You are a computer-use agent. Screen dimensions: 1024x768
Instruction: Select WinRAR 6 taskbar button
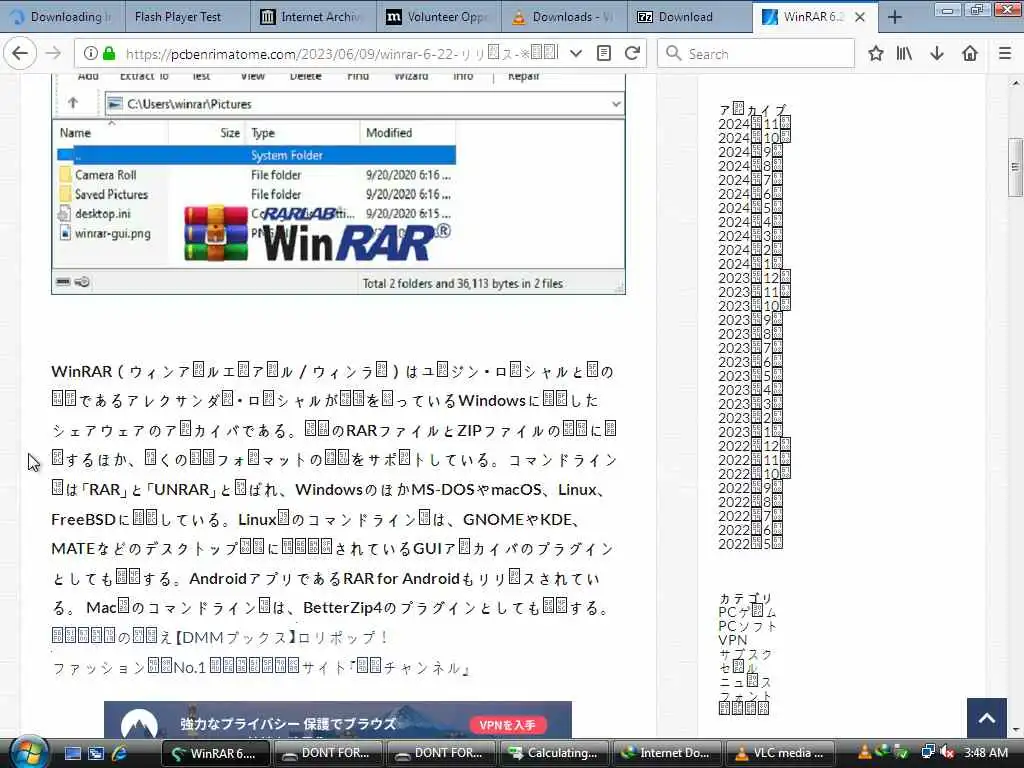(216, 754)
